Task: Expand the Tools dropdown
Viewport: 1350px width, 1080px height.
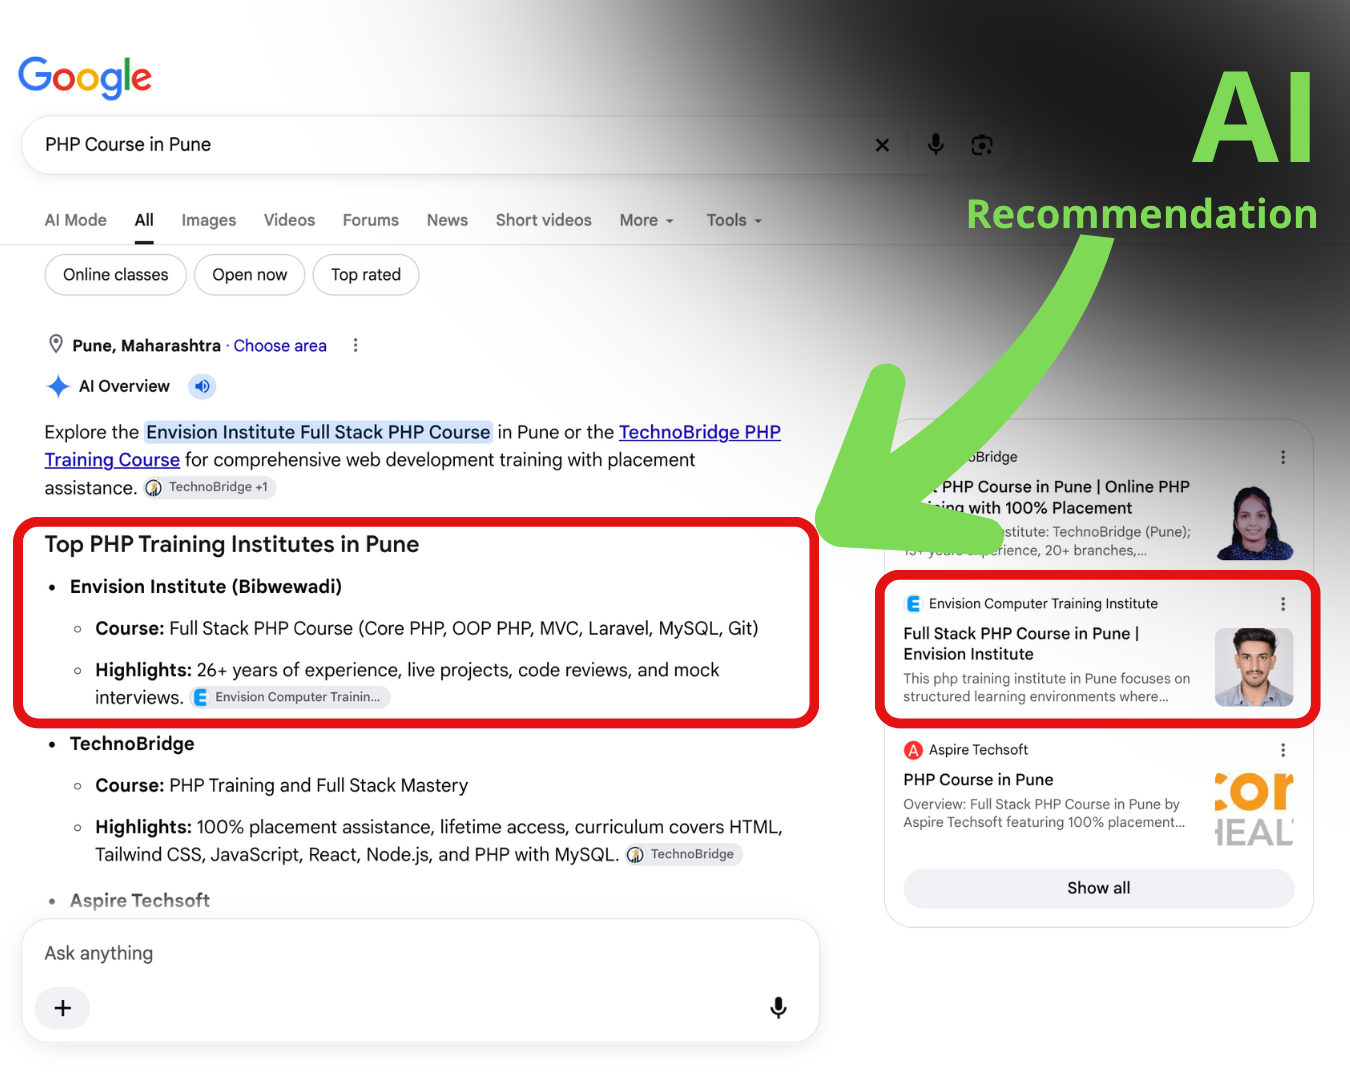Action: coord(734,220)
